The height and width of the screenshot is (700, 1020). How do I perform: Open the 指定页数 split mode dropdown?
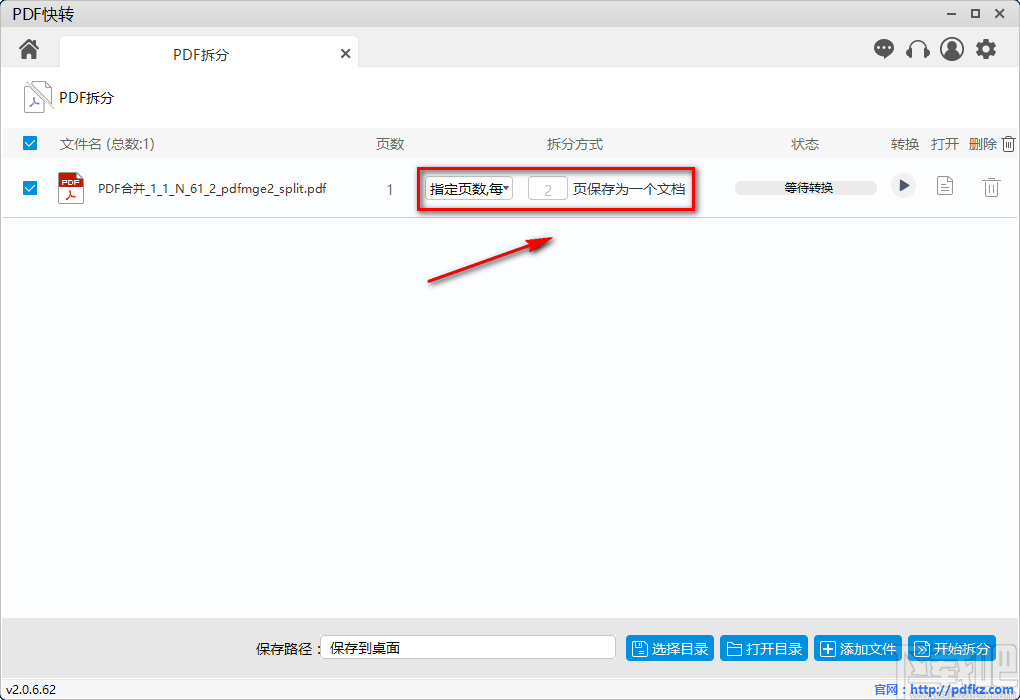click(467, 187)
